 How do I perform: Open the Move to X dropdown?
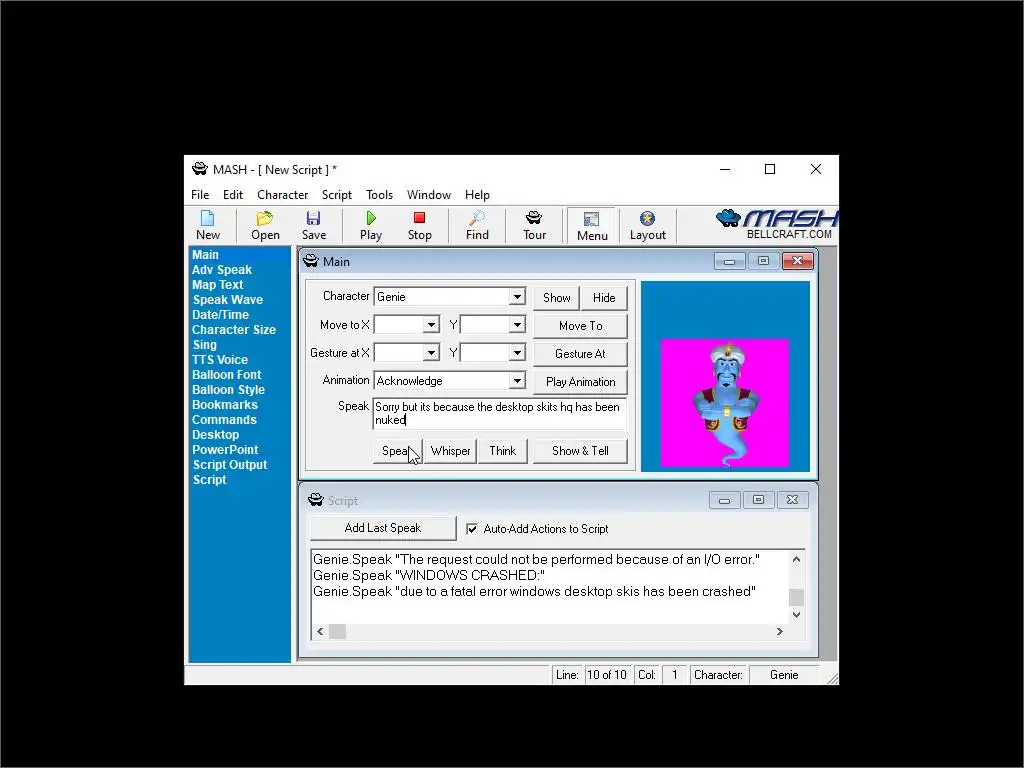tap(431, 325)
